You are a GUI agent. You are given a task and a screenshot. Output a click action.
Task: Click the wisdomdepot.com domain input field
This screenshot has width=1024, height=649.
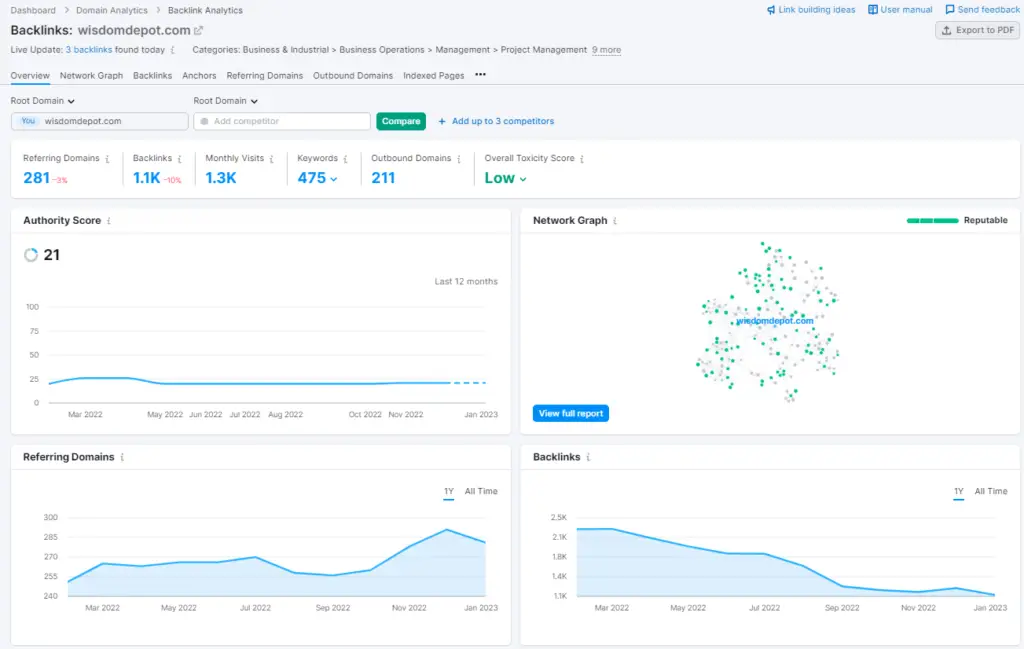tap(100, 121)
